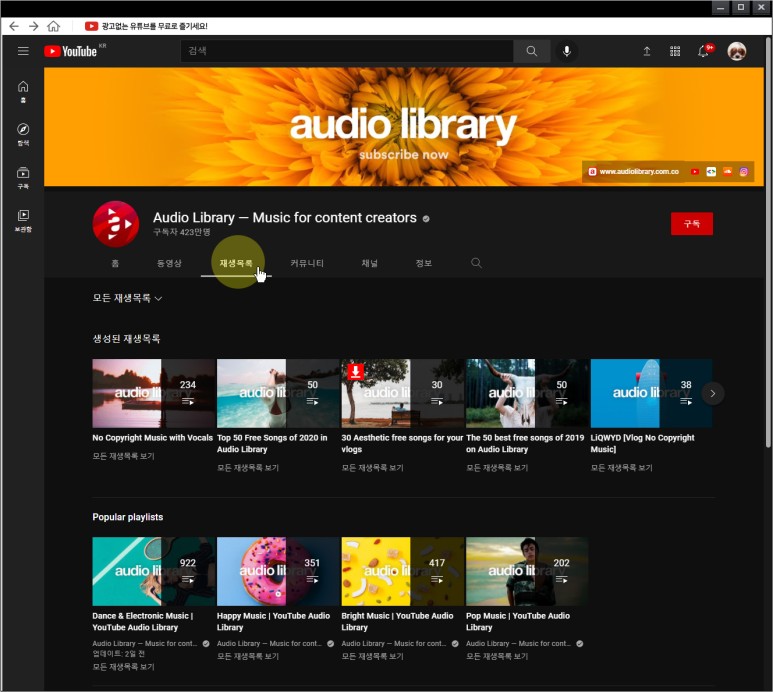
Task: Click www.audiolibrary.com.co banner link
Action: (x=638, y=172)
